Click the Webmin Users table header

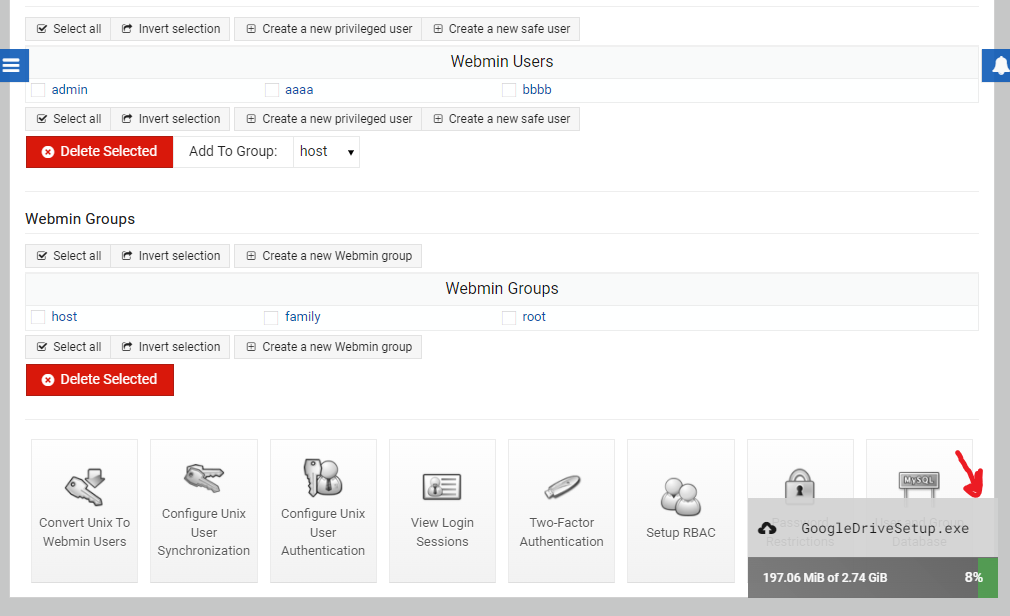pyautogui.click(x=502, y=62)
